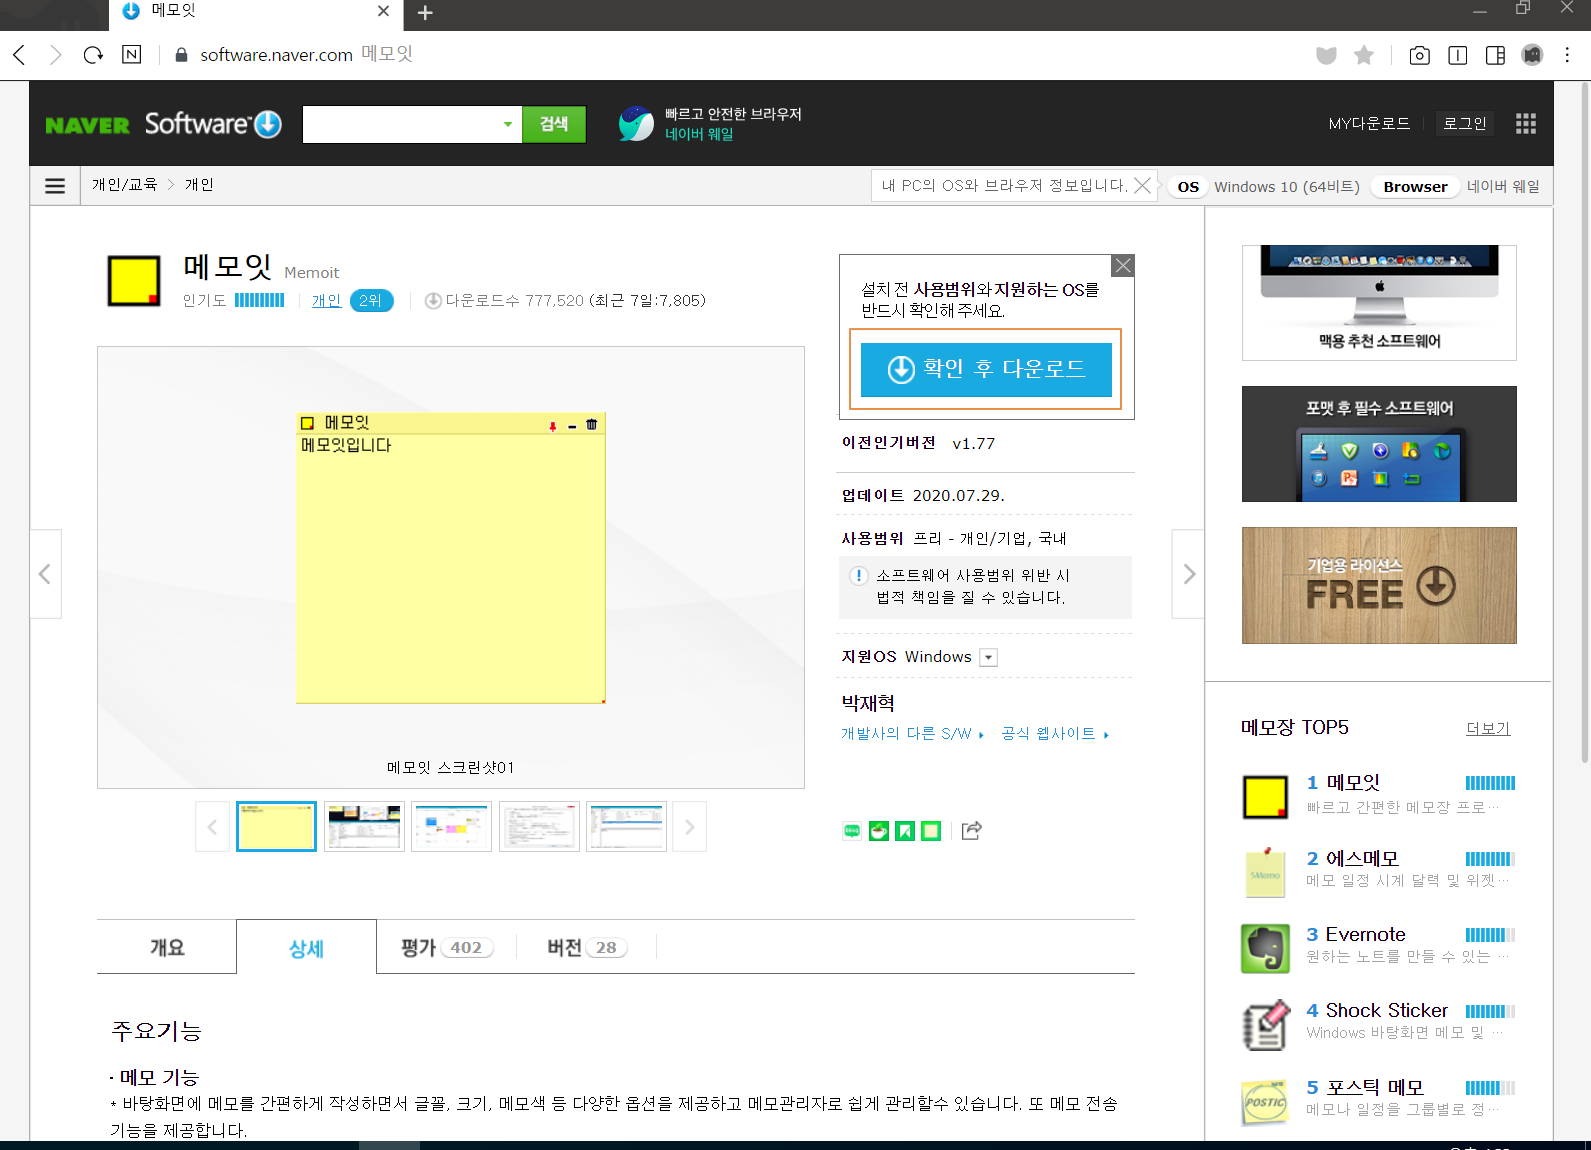
Task: Expand the supported OS Windows dropdown
Action: pyautogui.click(x=988, y=658)
